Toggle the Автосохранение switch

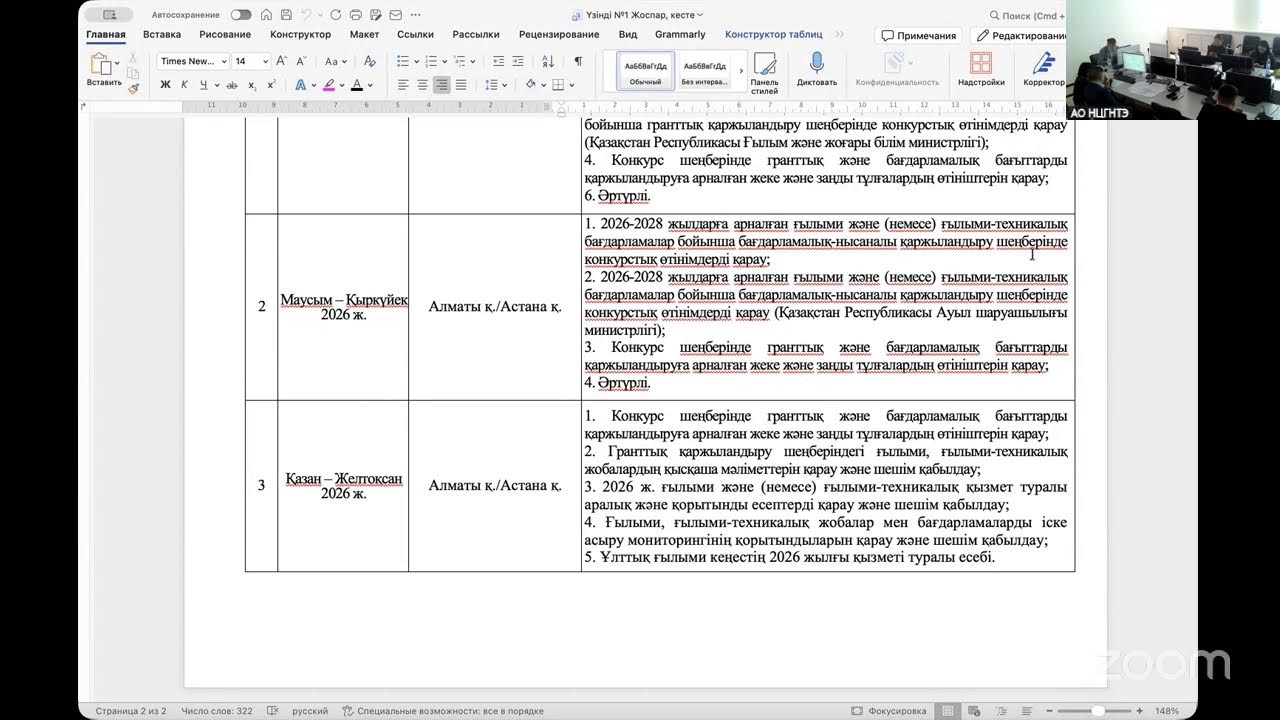241,15
